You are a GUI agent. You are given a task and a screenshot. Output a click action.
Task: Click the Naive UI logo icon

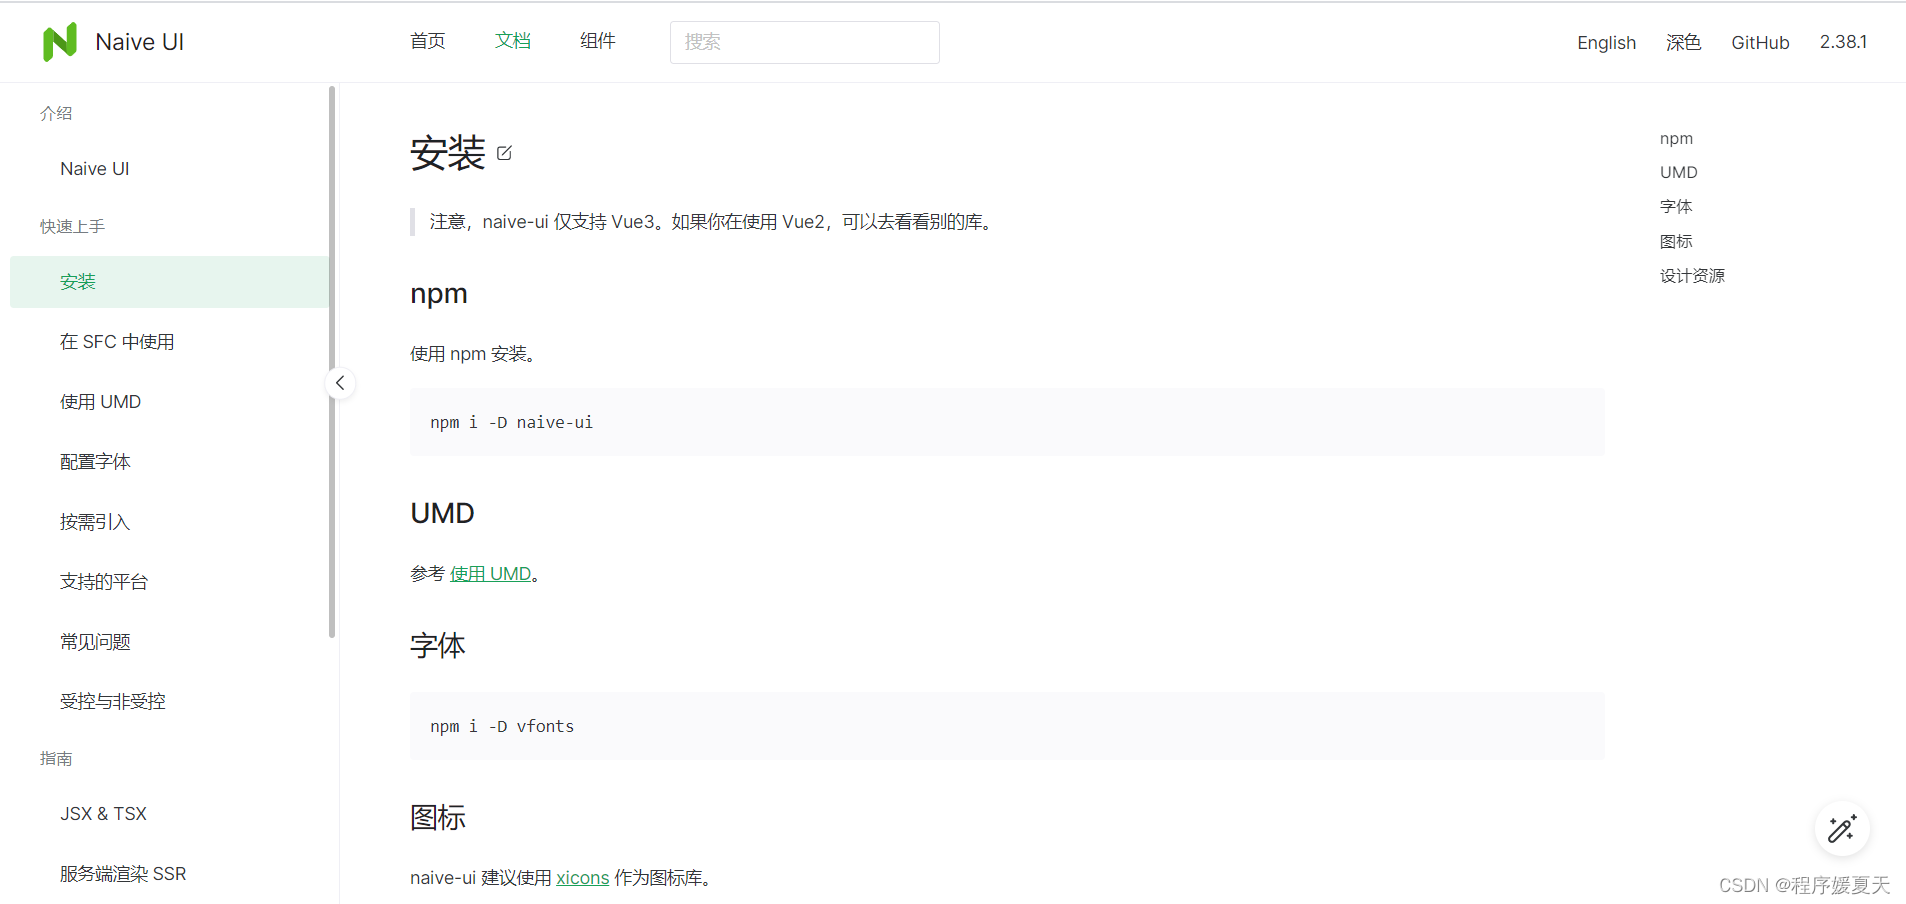(60, 42)
